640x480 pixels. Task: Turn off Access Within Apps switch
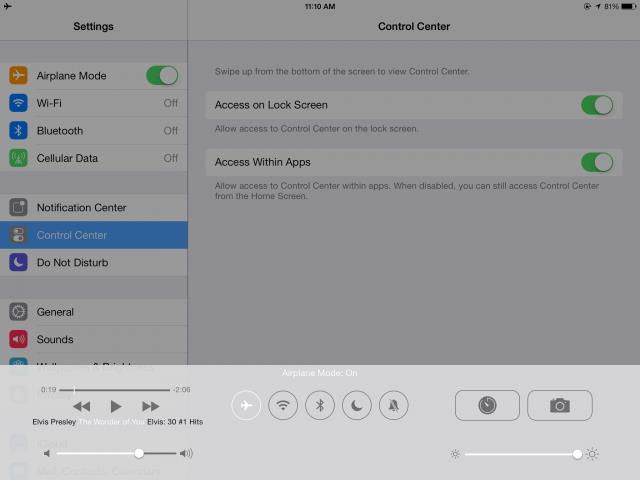[597, 162]
